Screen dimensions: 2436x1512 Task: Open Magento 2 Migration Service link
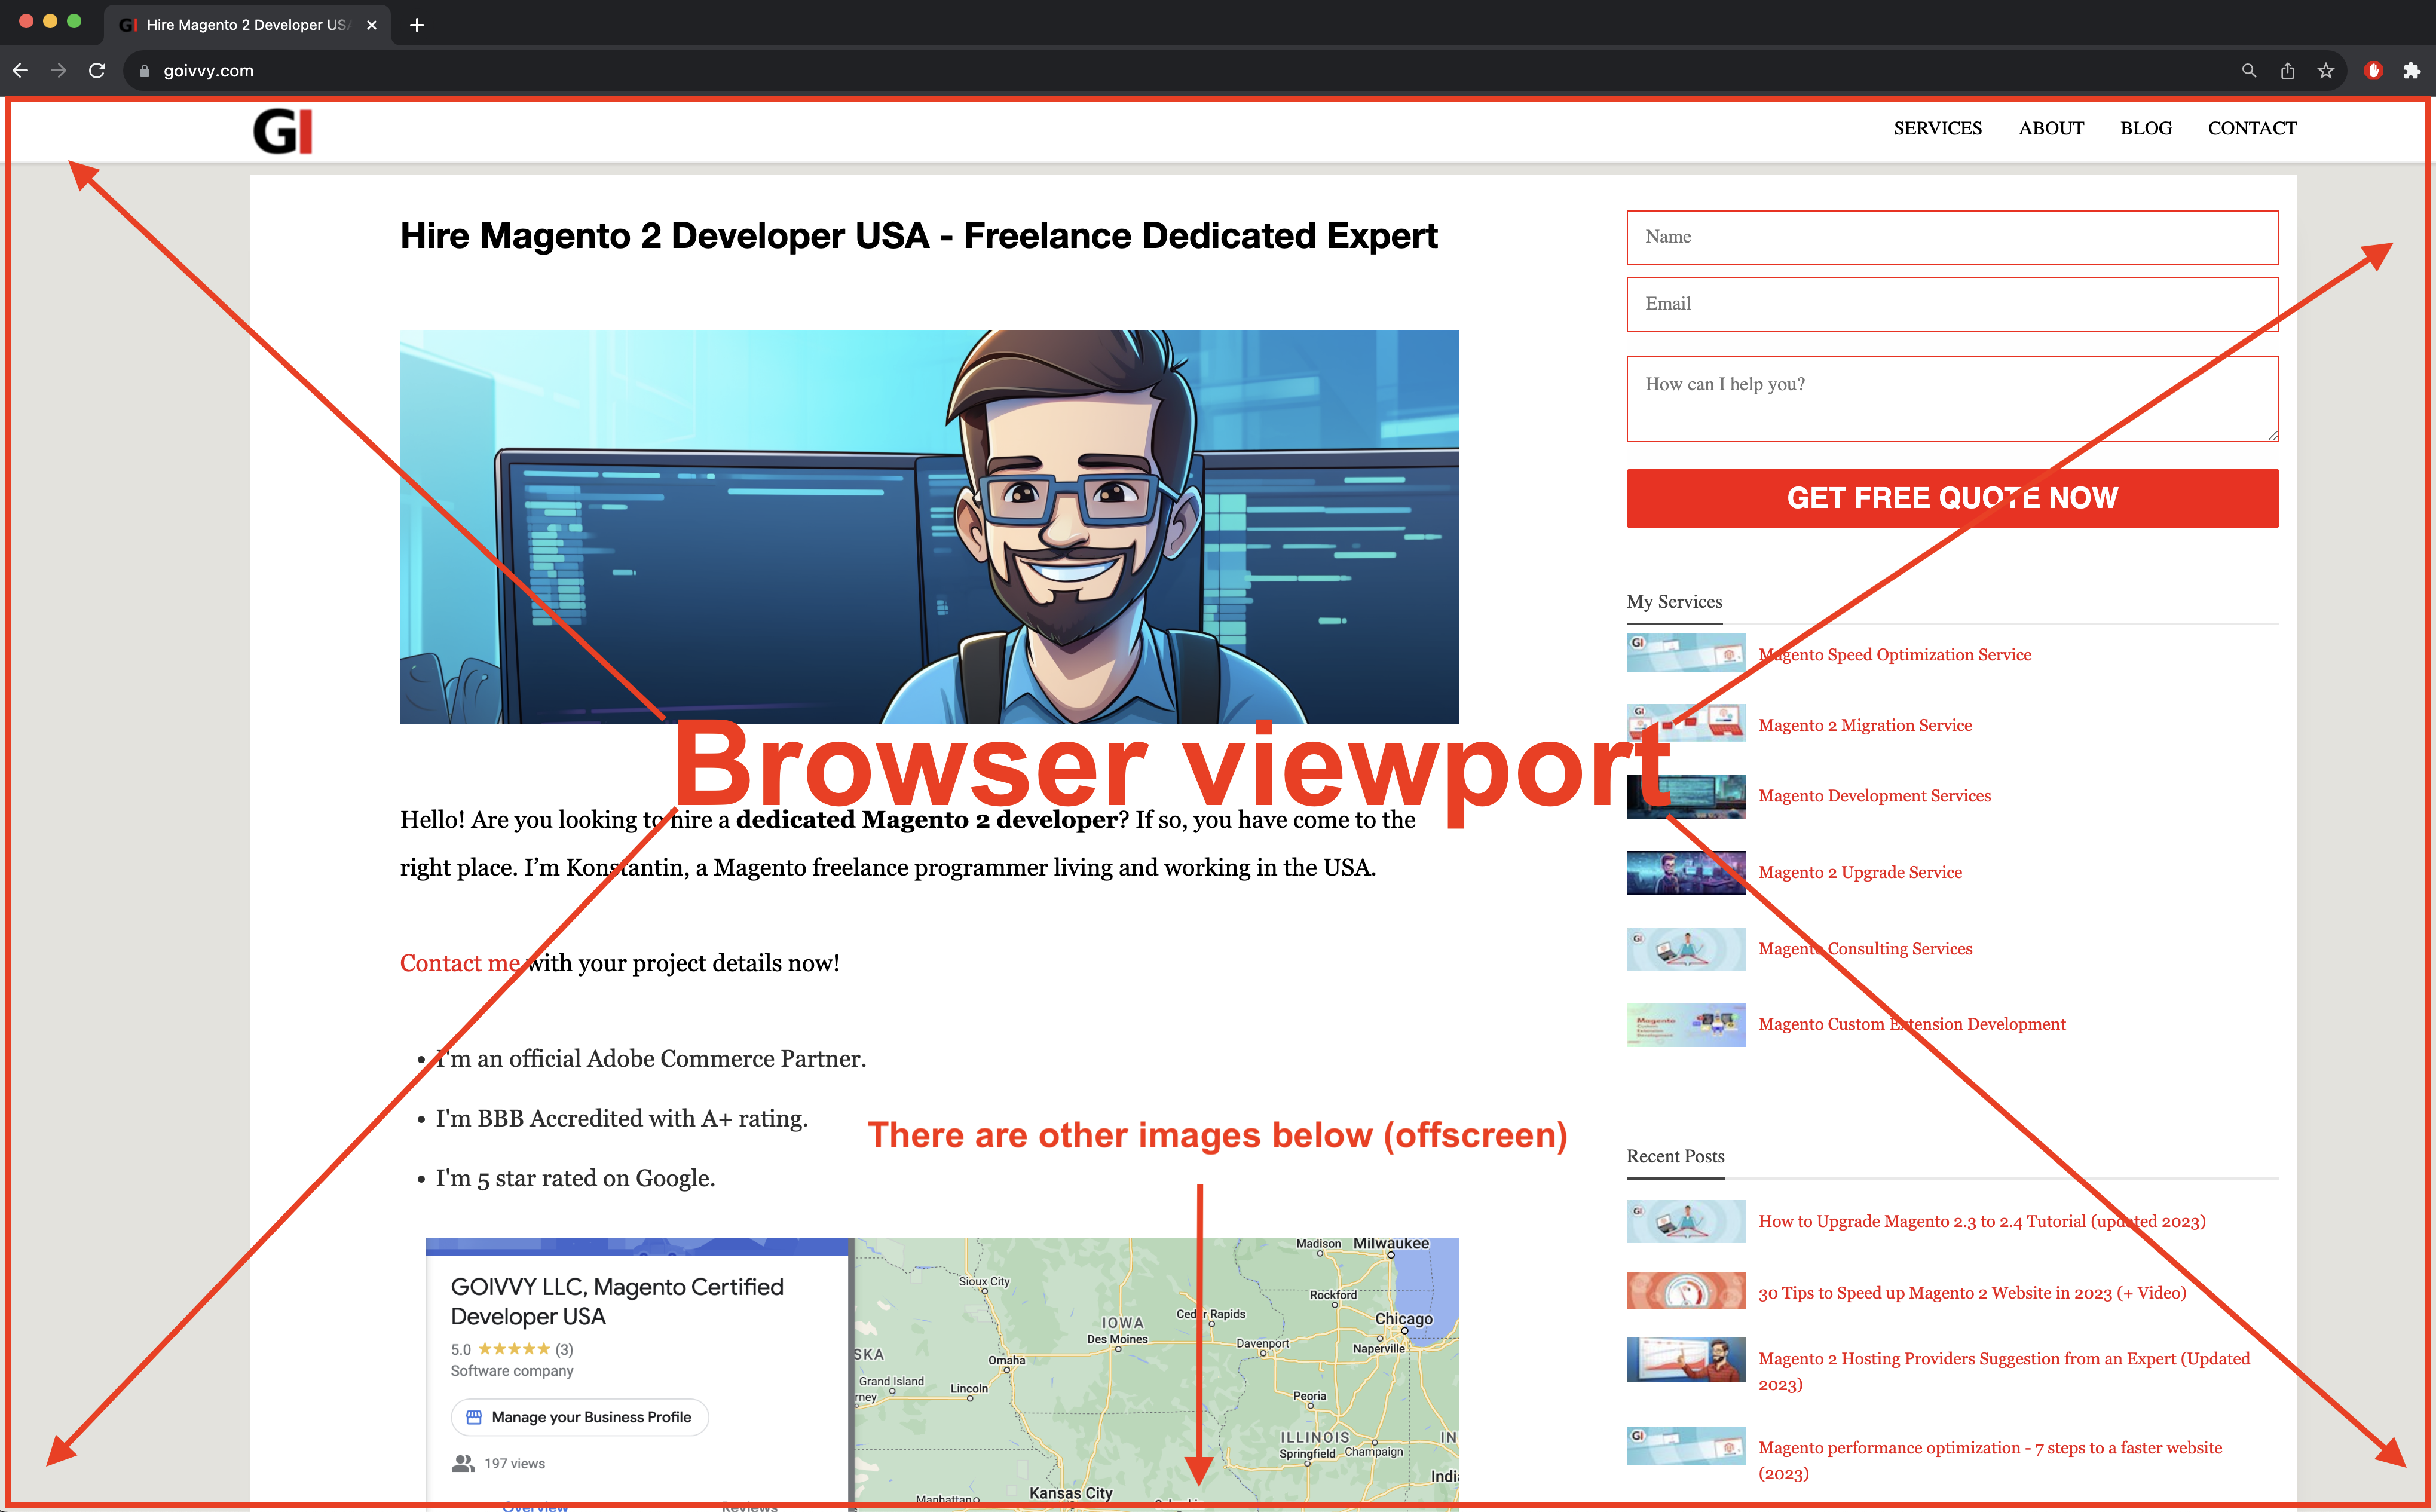[x=1865, y=725]
